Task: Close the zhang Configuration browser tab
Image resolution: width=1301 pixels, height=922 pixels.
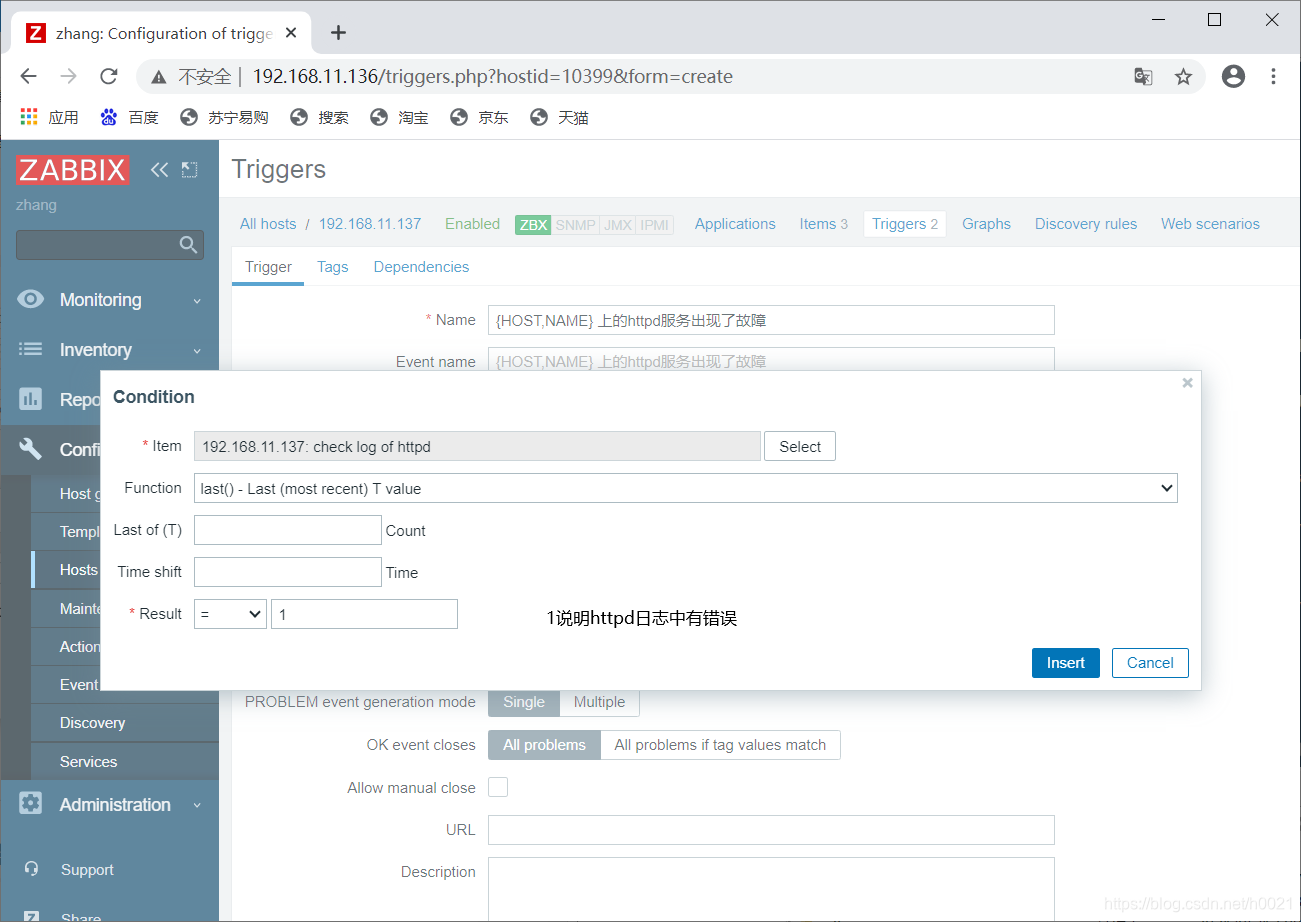Action: point(291,33)
